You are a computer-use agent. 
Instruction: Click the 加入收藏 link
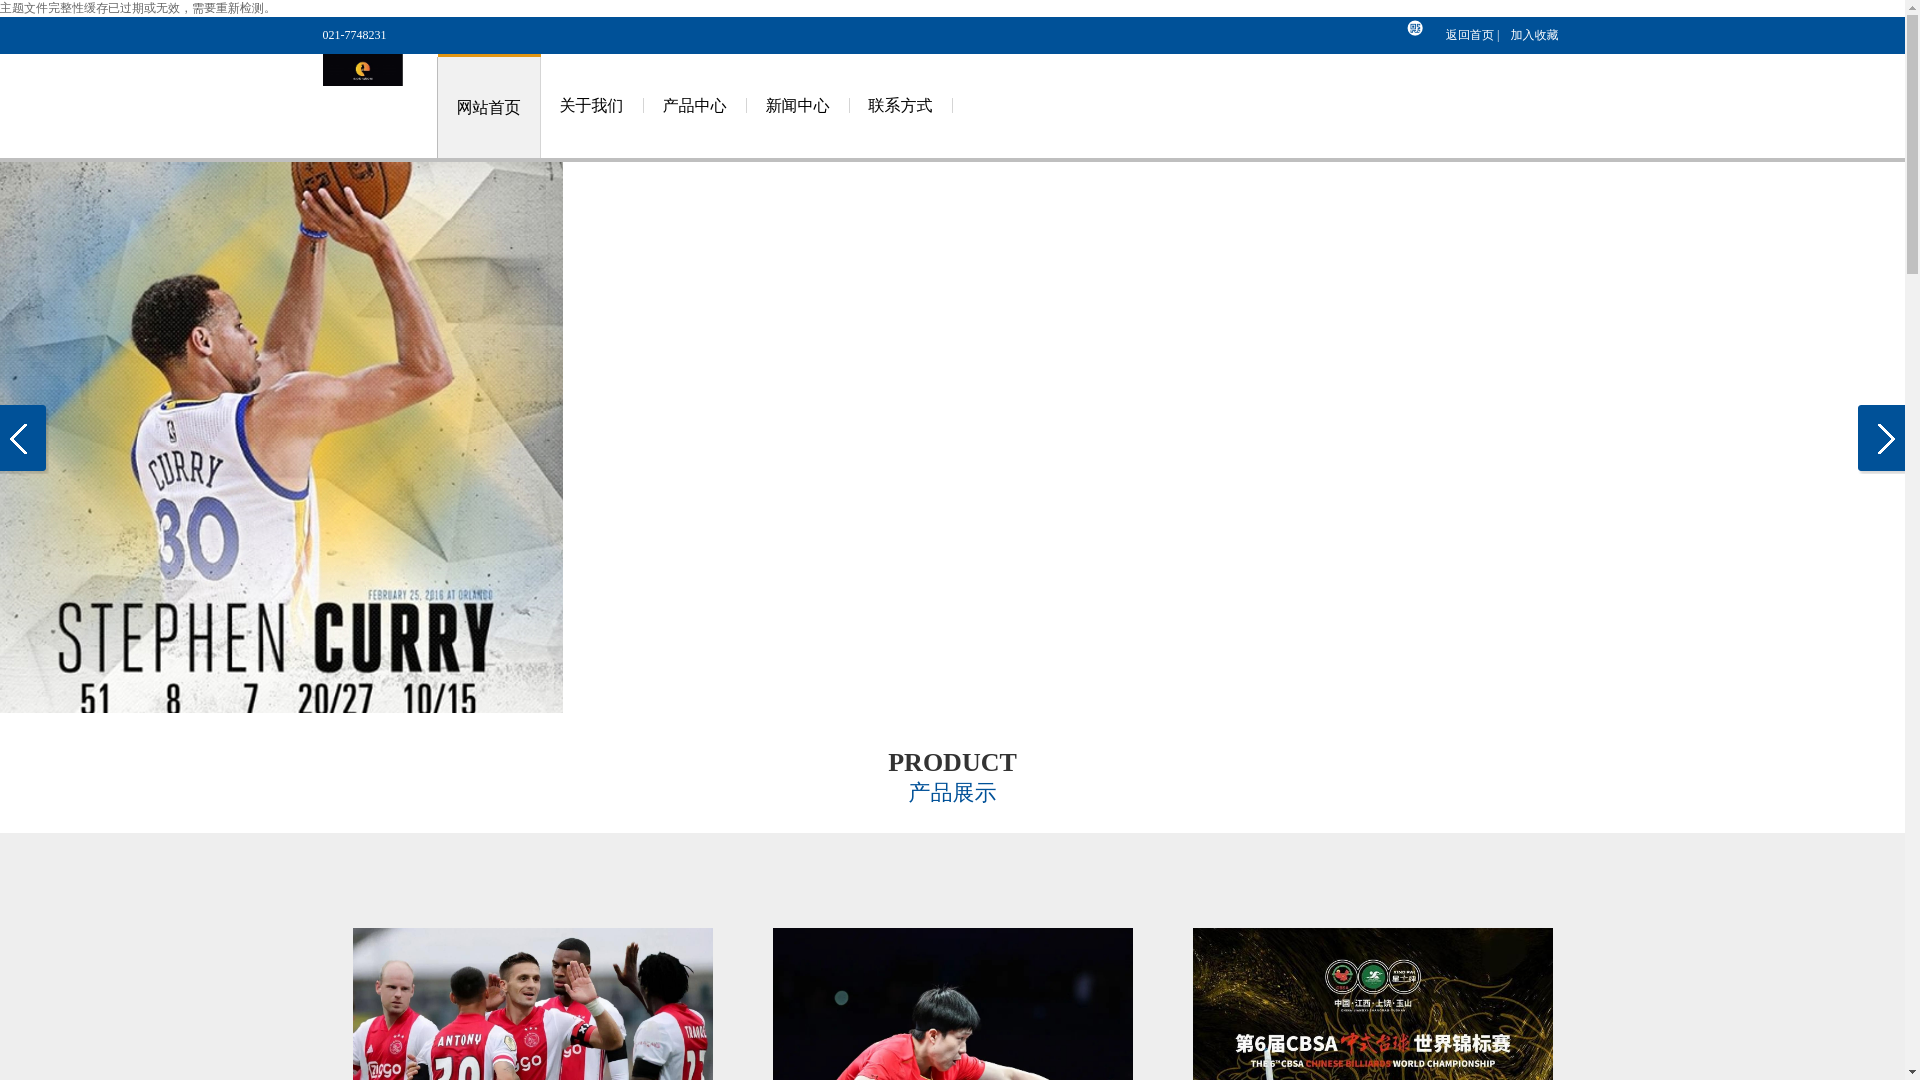coord(1533,35)
